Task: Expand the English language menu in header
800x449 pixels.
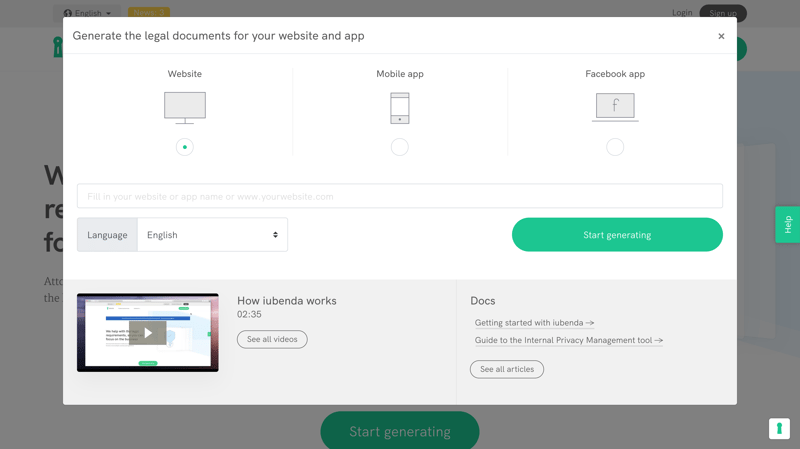Action: [88, 13]
